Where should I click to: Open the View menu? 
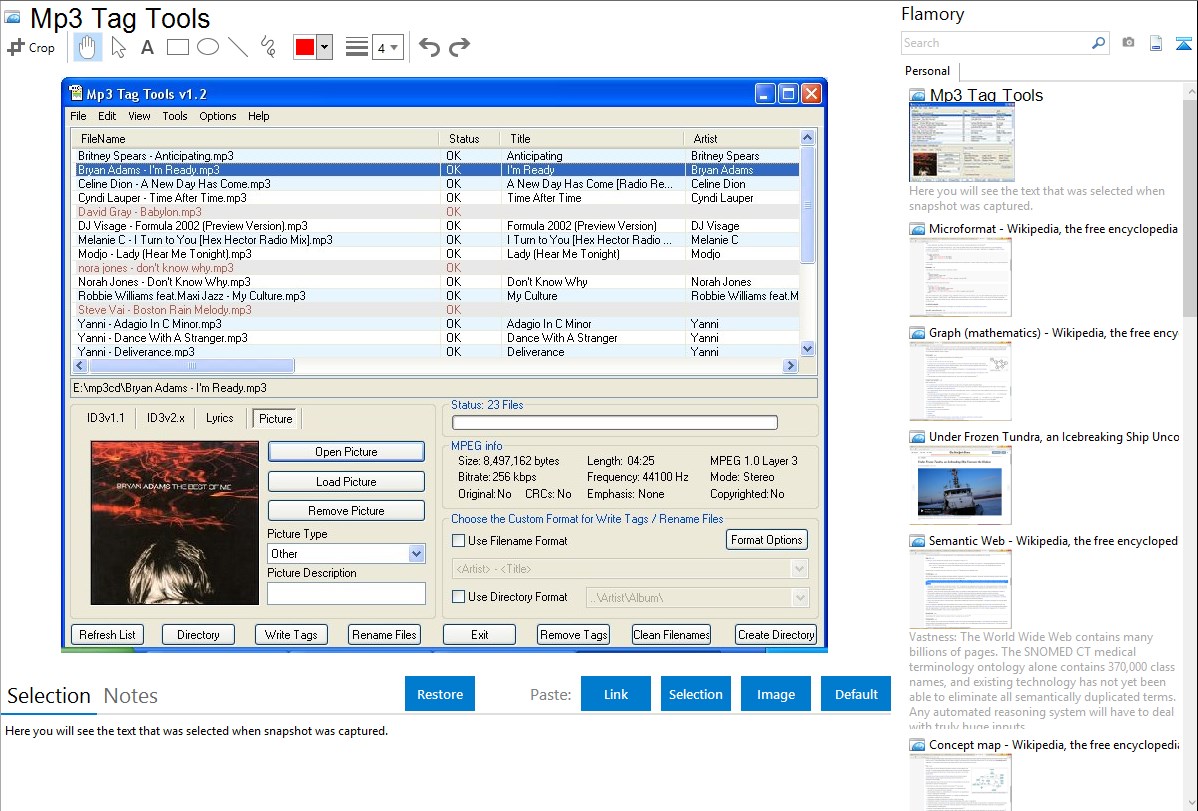click(x=139, y=116)
